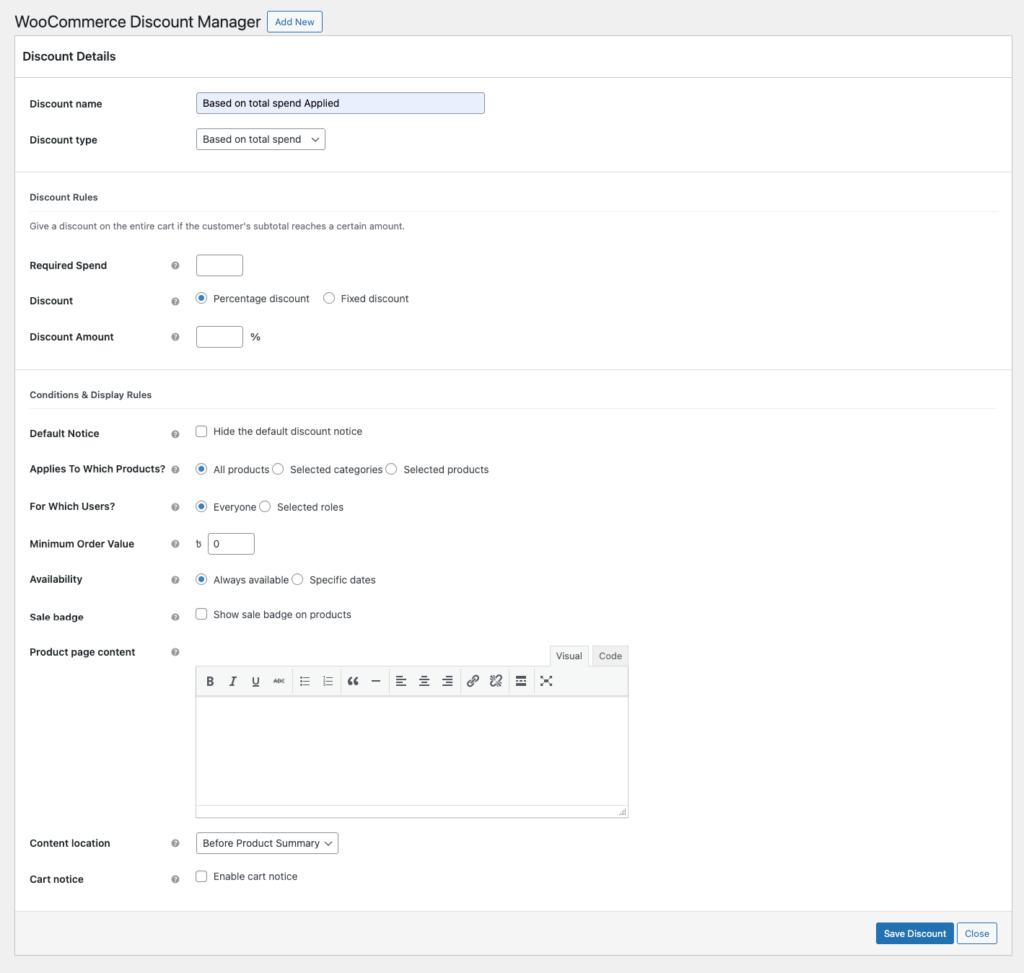Switch editor to Code tab
Viewport: 1024px width, 973px height.
coord(610,656)
